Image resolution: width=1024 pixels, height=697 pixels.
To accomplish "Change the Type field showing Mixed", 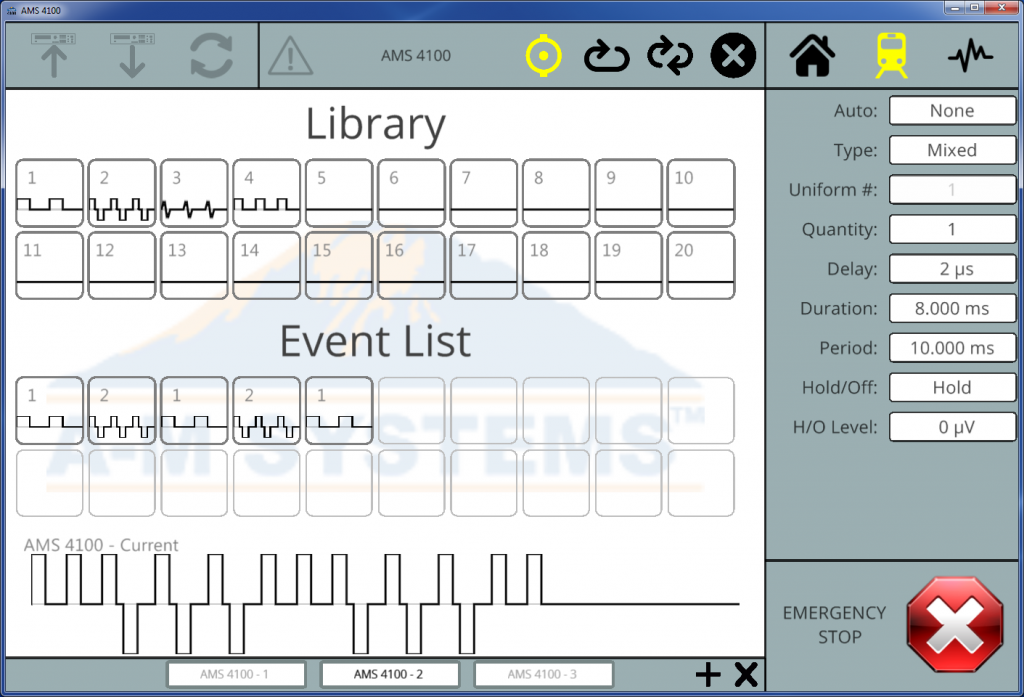I will click(952, 151).
